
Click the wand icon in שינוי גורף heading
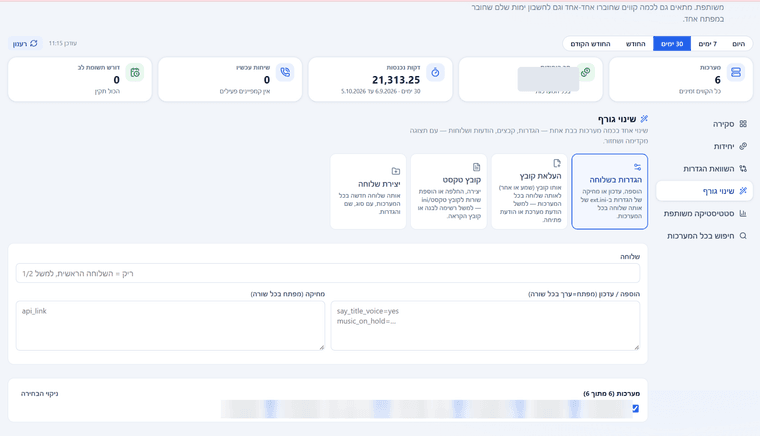[644, 119]
